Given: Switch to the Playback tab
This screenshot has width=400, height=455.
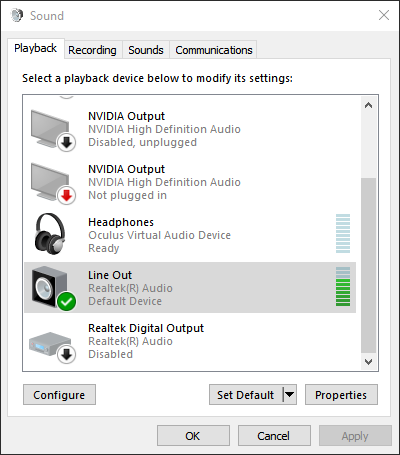Looking at the screenshot, I should point(35,49).
